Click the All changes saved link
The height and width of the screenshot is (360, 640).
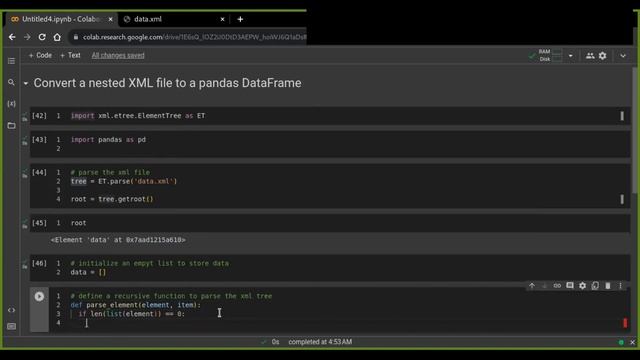click(118, 55)
